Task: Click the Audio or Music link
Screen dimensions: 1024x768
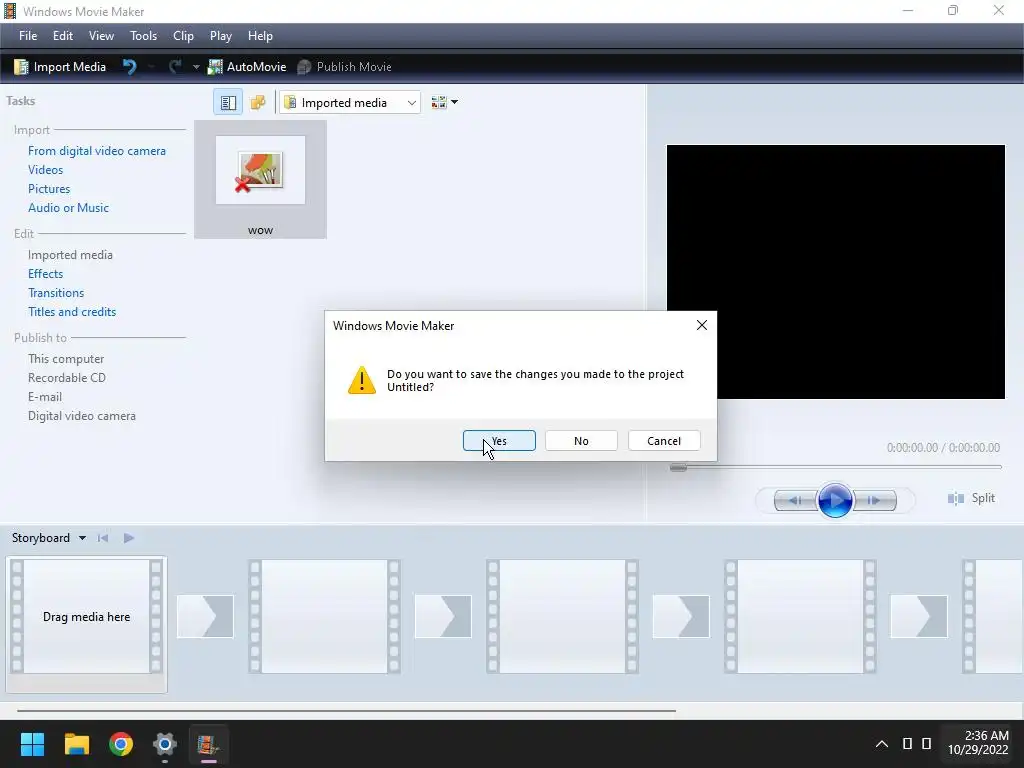Action: pyautogui.click(x=69, y=208)
